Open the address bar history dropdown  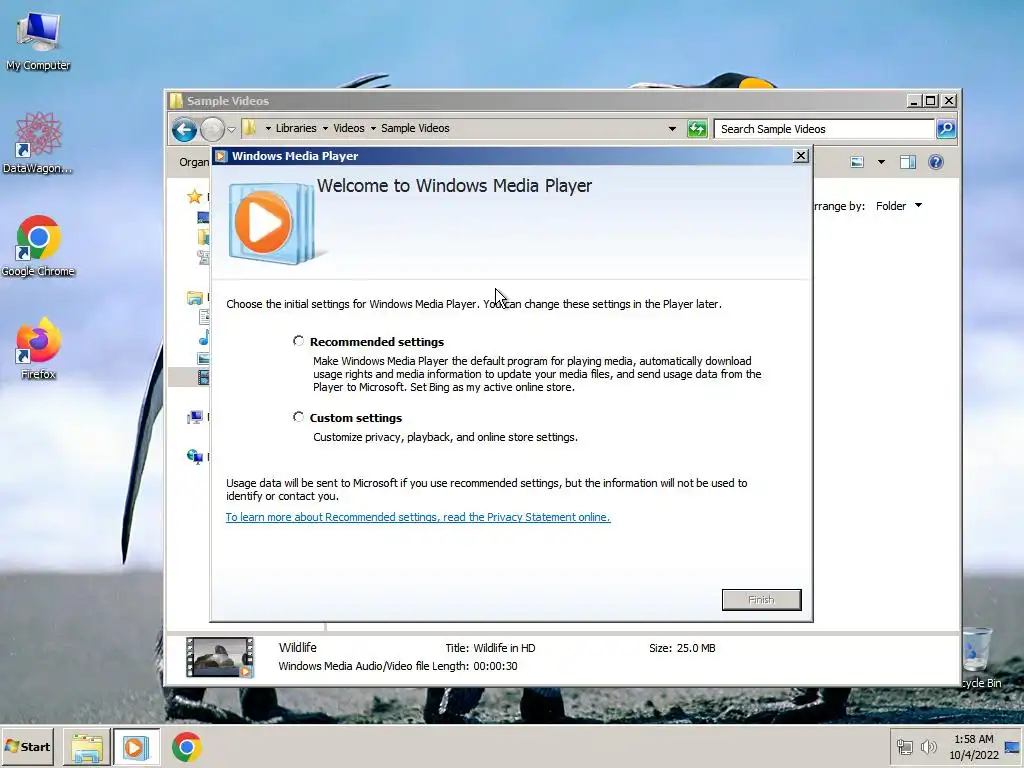[x=672, y=129]
